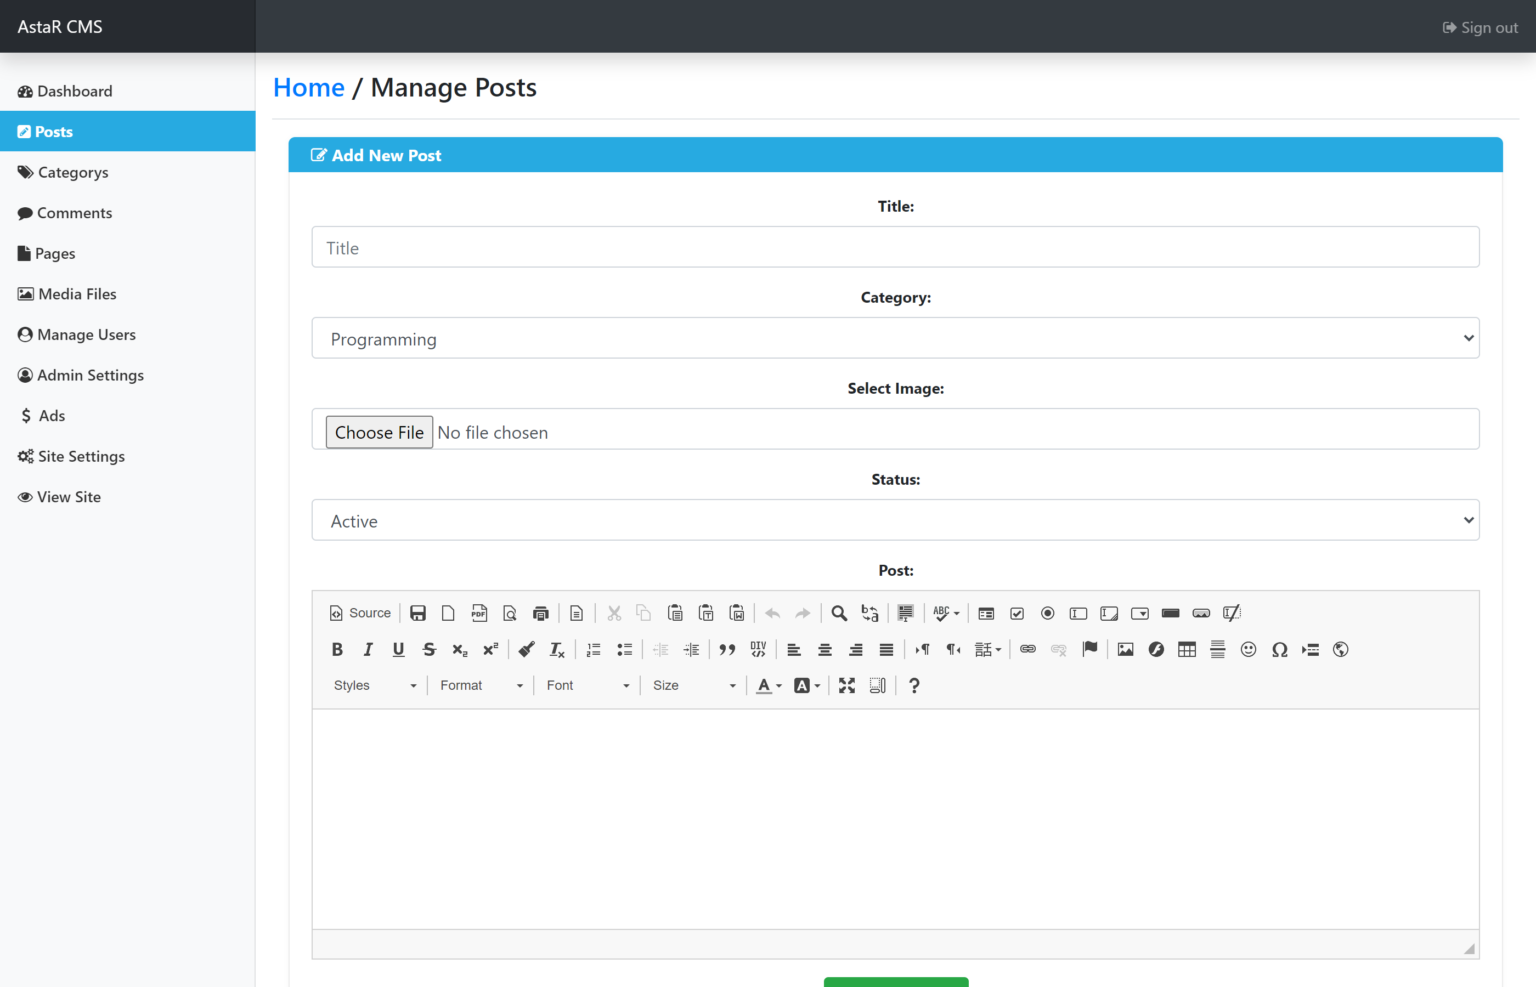Viewport: 1536px width, 987px height.
Task: Click inside the Post editor text area
Action: click(x=896, y=820)
